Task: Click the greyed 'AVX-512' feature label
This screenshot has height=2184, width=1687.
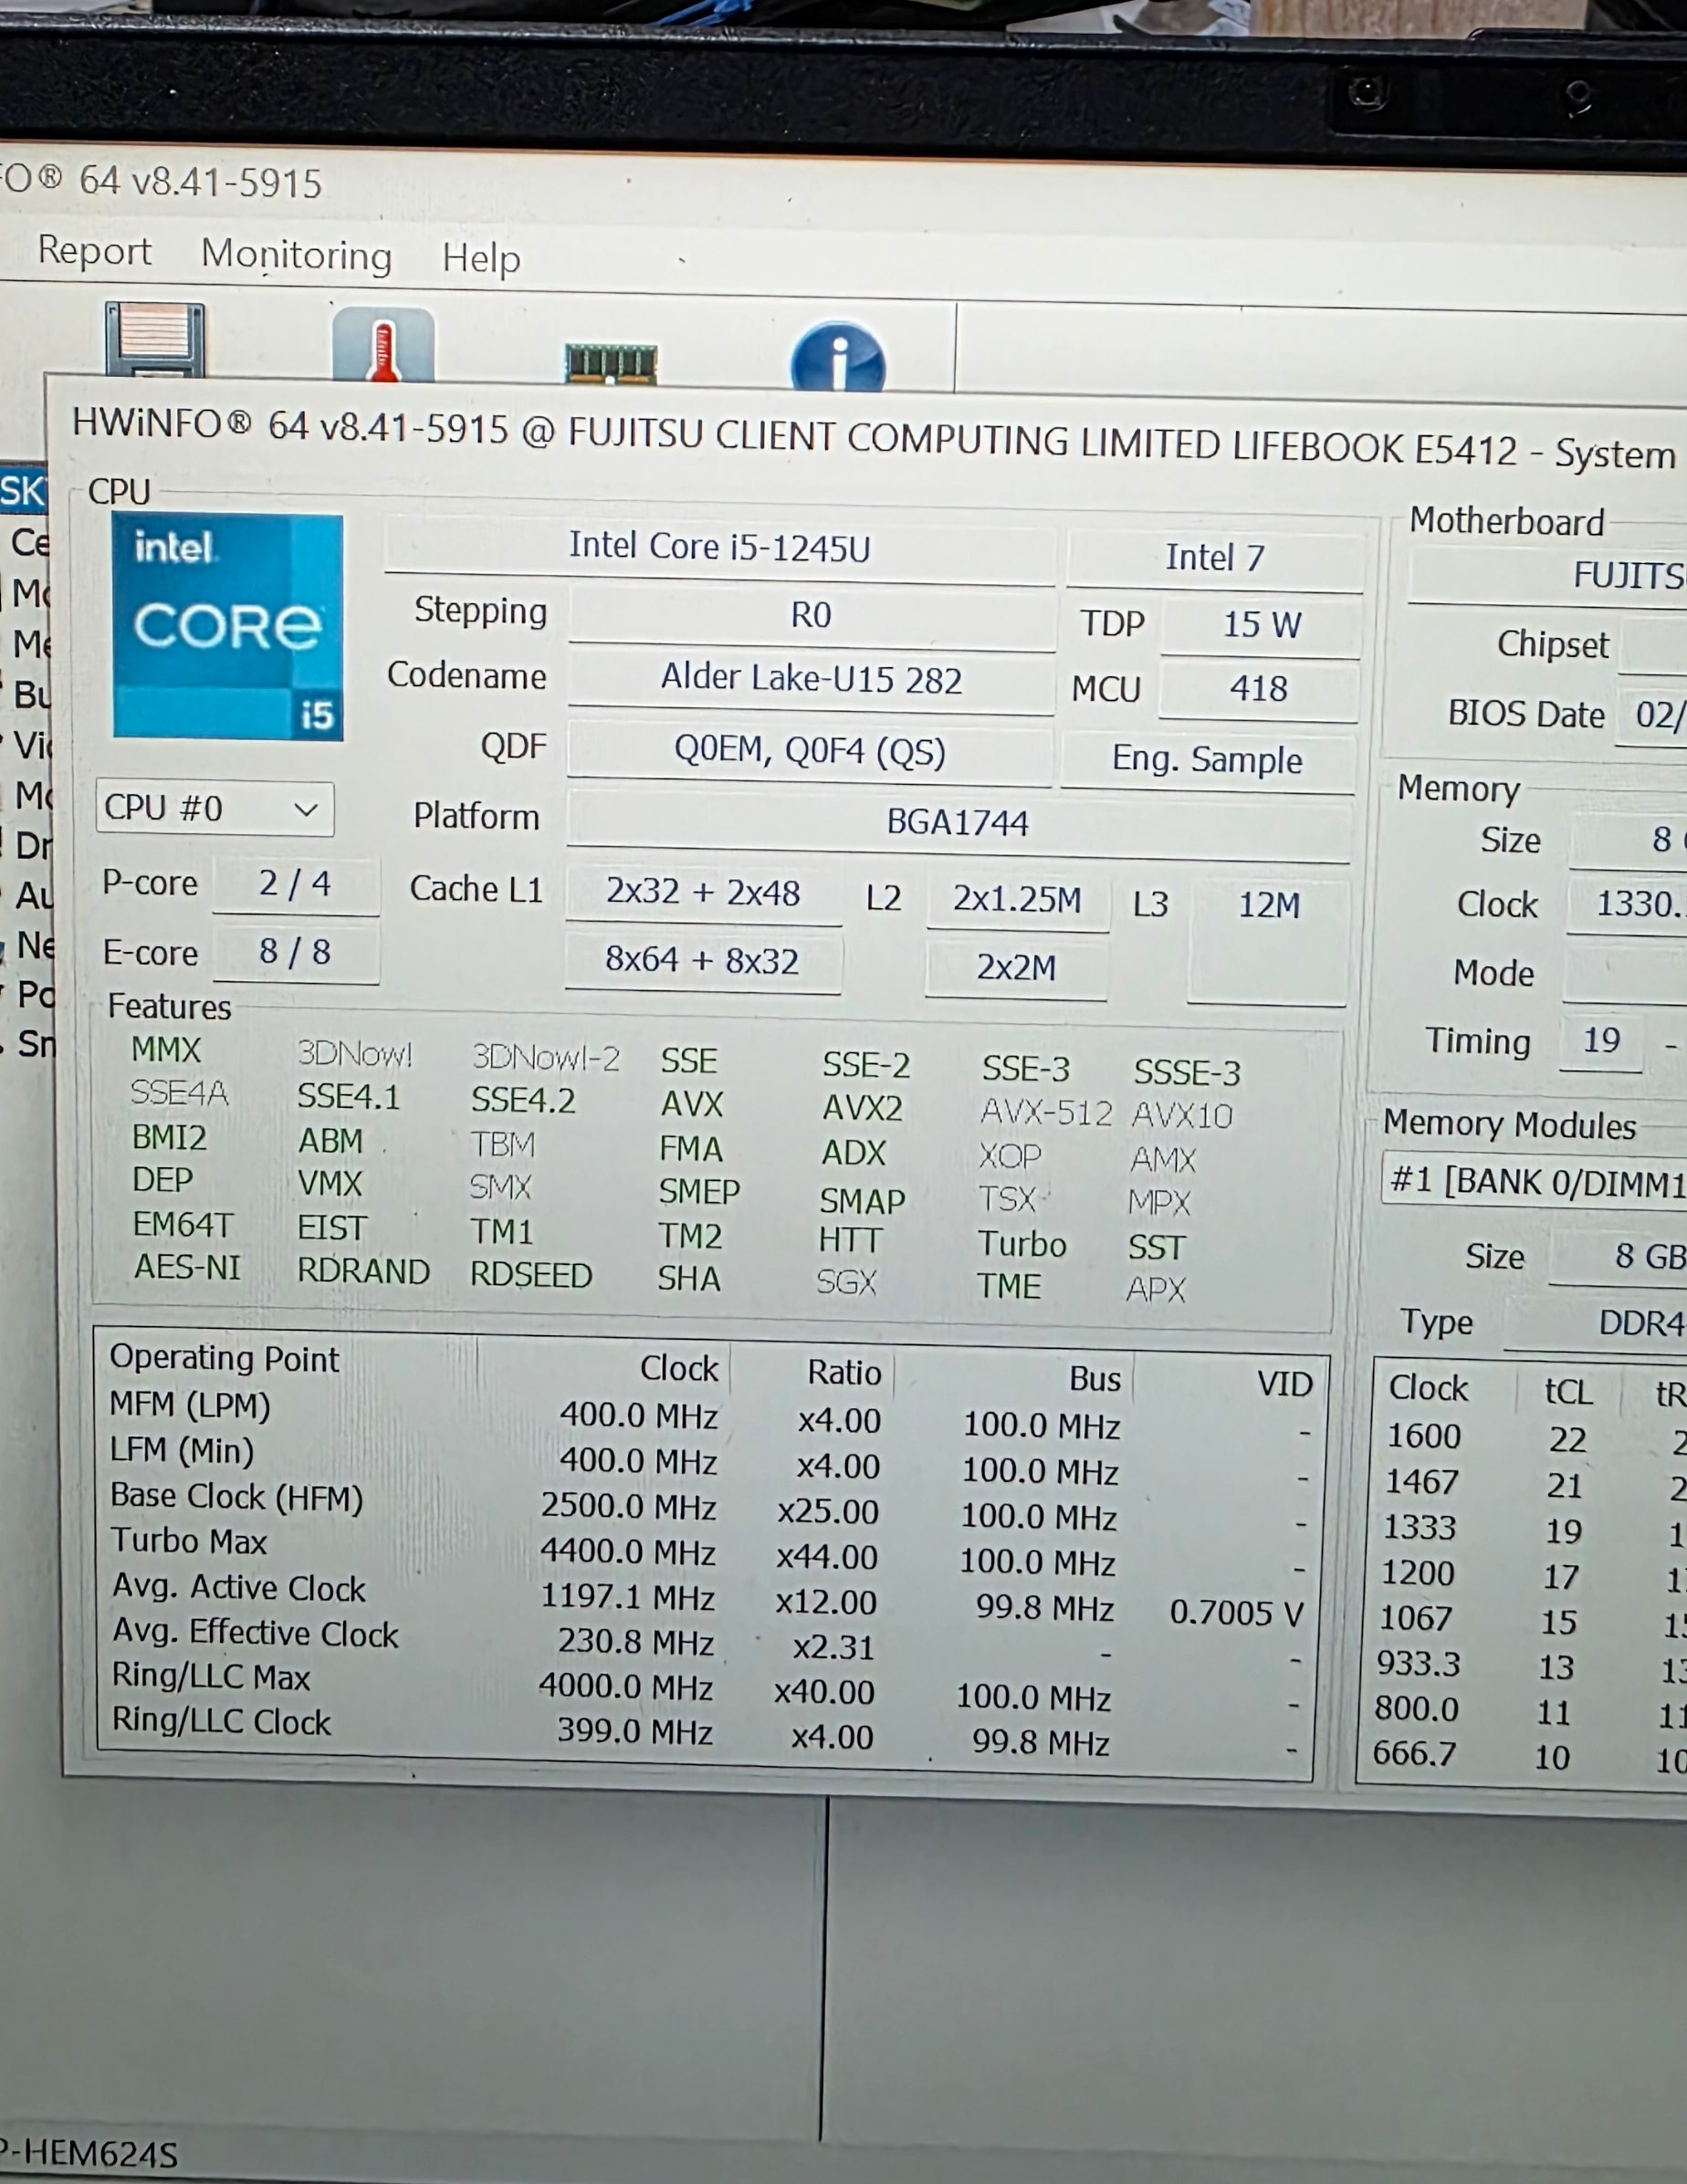Action: coord(1046,1112)
